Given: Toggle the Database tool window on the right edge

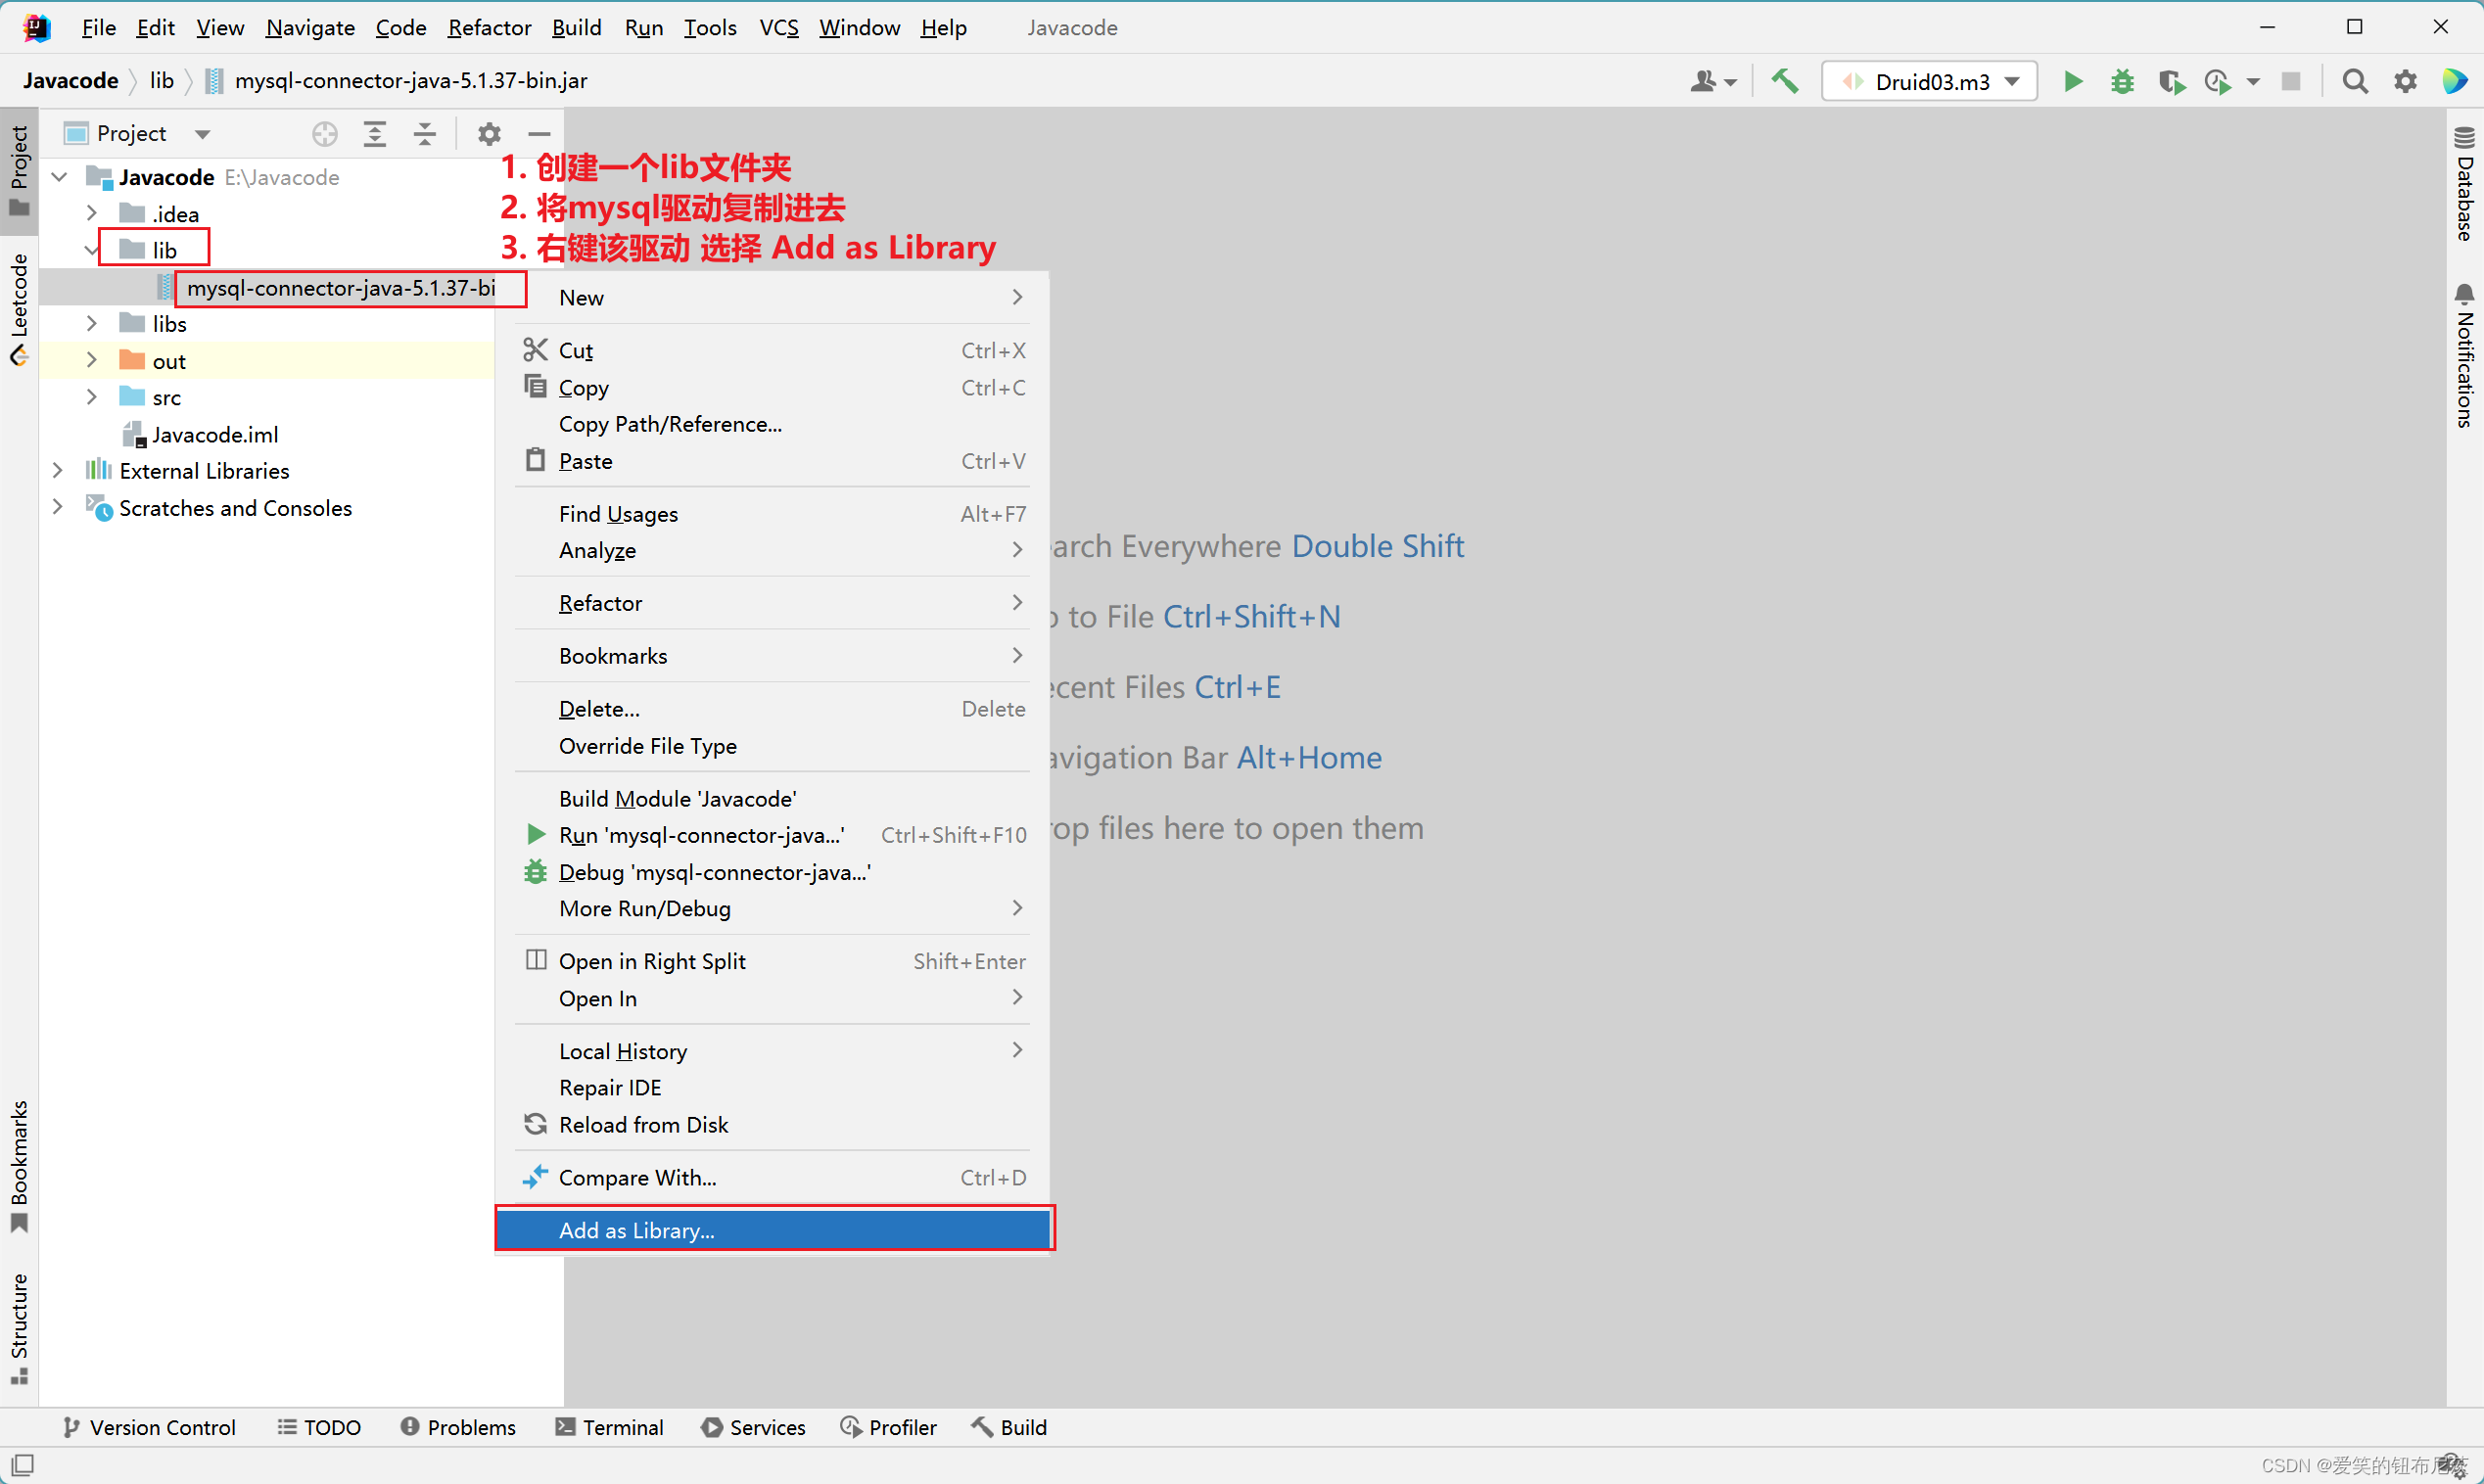Looking at the screenshot, I should tap(2464, 185).
